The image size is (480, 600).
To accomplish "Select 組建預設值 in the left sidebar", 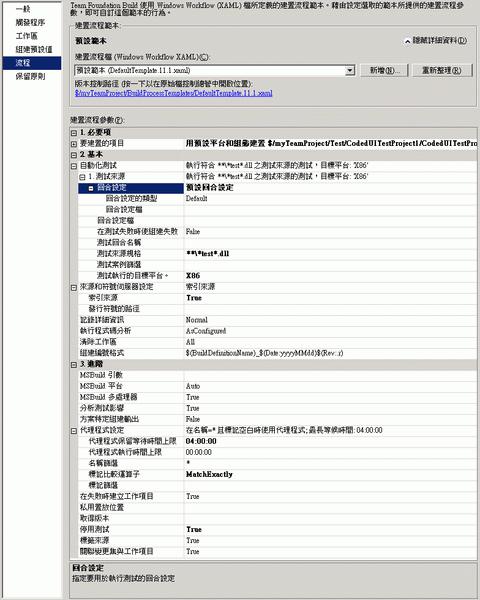I will (34, 49).
